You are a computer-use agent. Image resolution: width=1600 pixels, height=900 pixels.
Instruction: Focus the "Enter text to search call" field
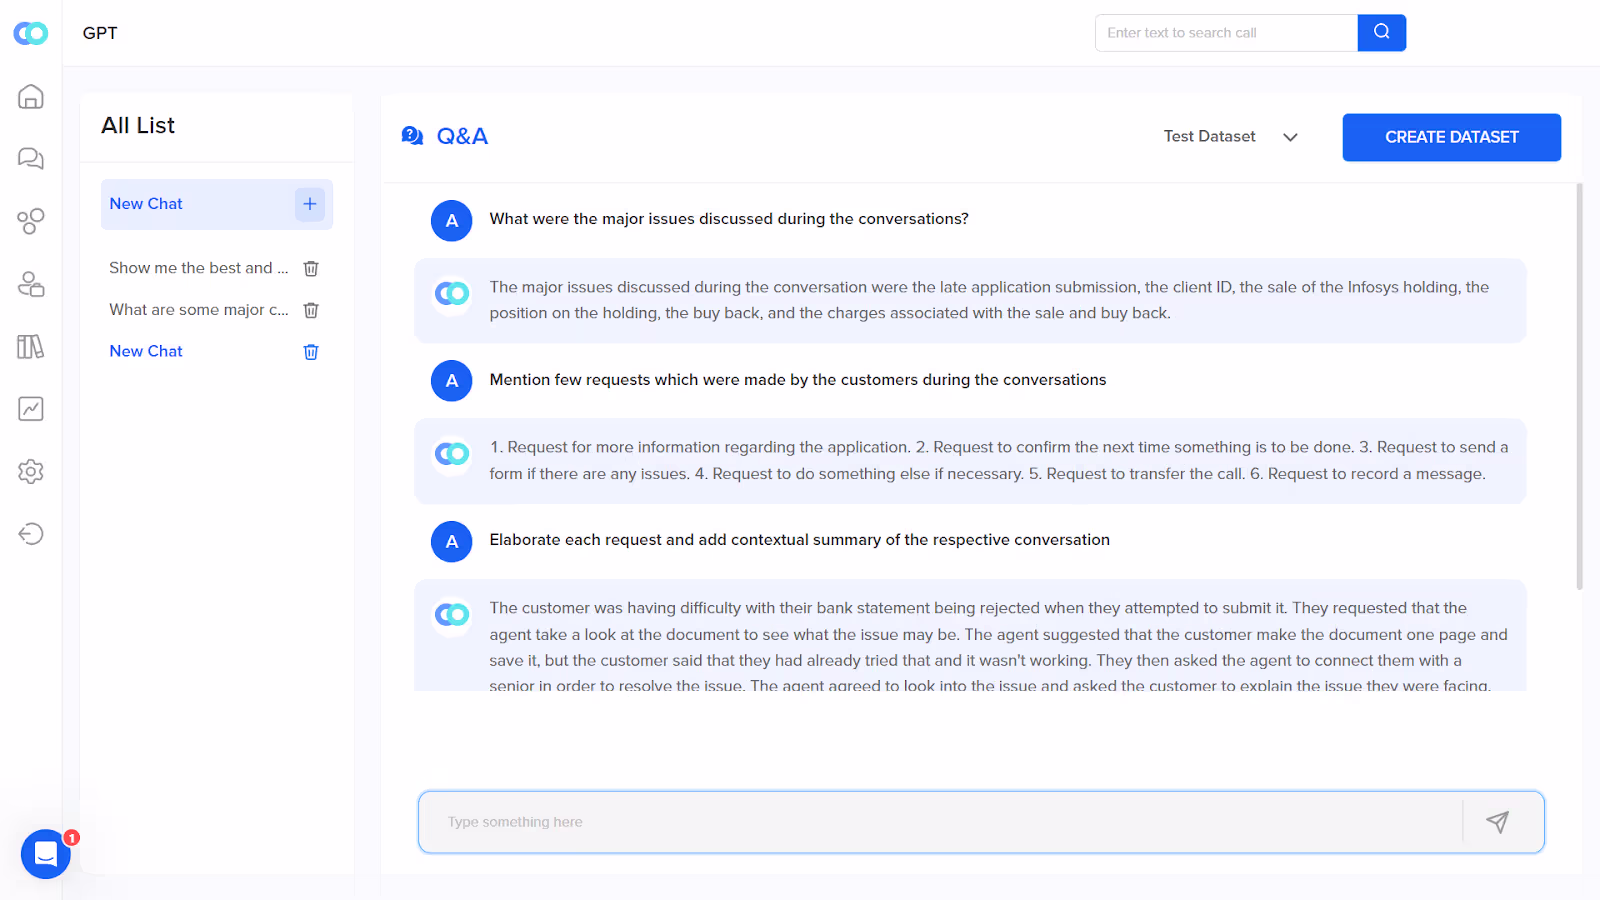click(1226, 33)
